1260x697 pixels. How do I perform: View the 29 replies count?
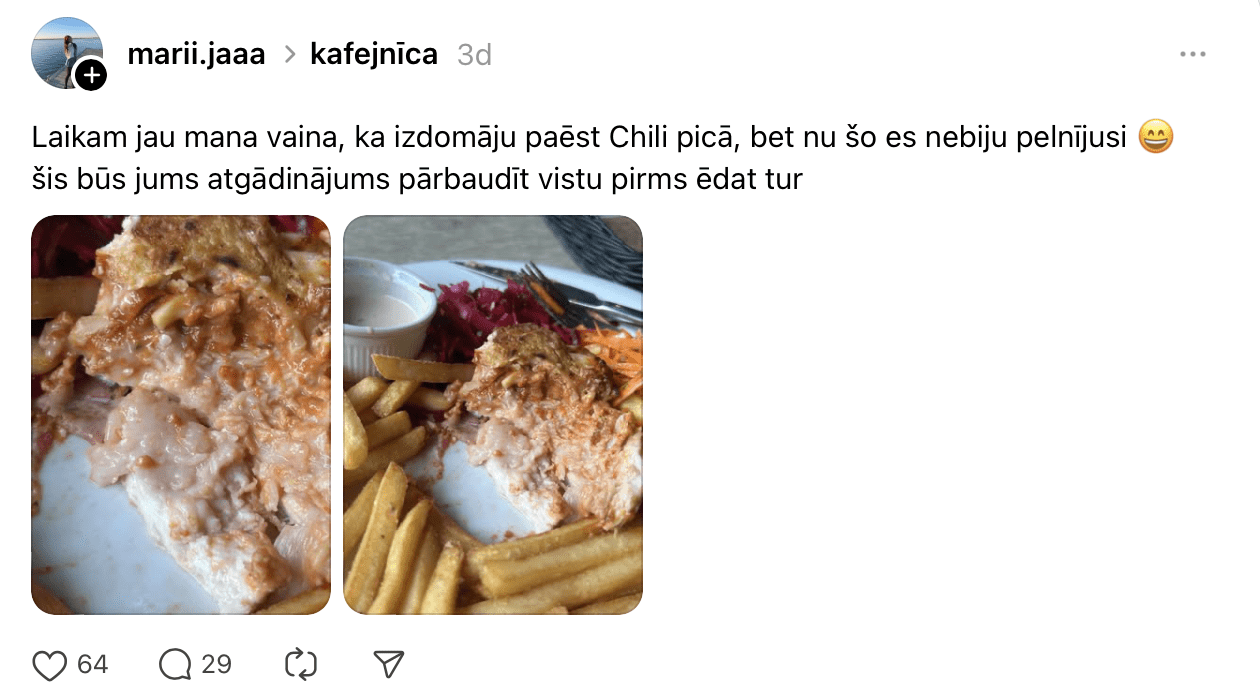216,665
